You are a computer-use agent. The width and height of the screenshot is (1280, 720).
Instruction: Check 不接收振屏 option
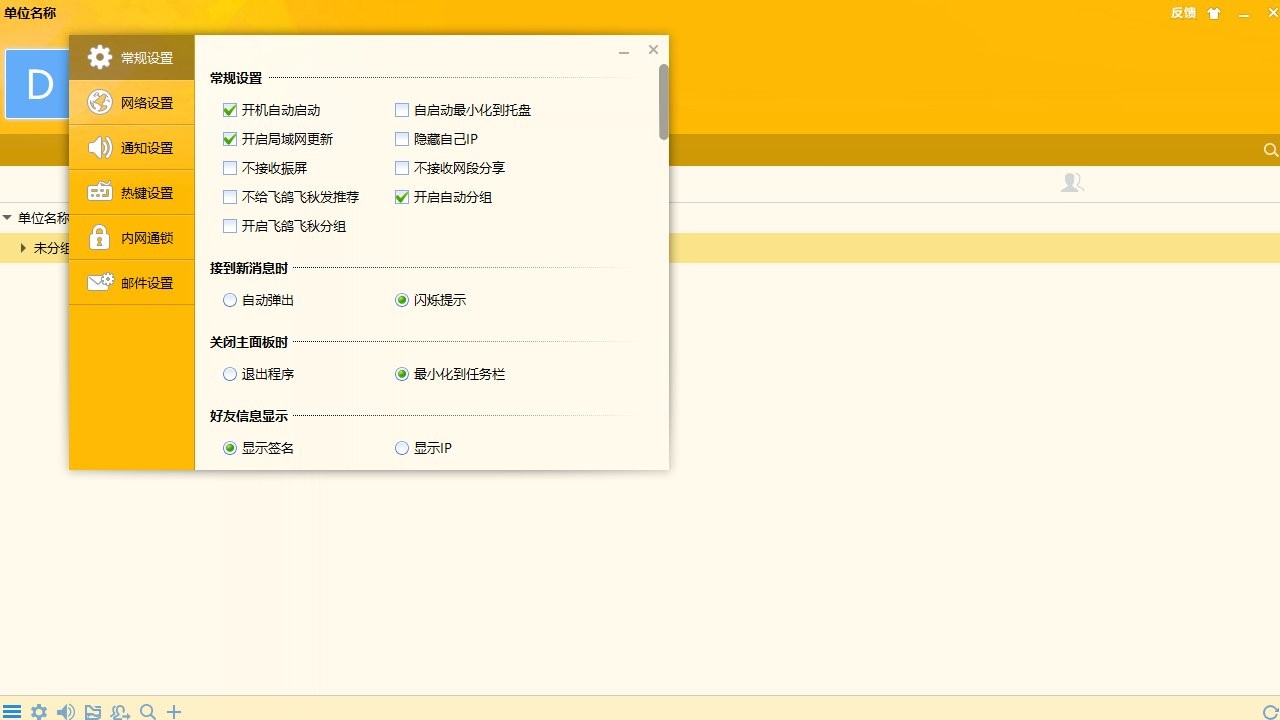(229, 168)
